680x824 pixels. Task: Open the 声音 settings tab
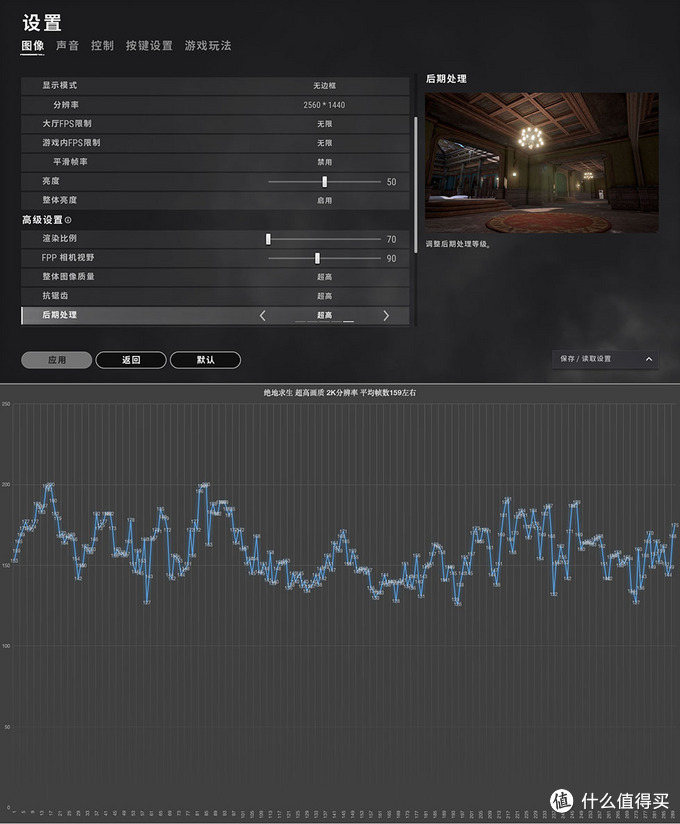tap(67, 46)
